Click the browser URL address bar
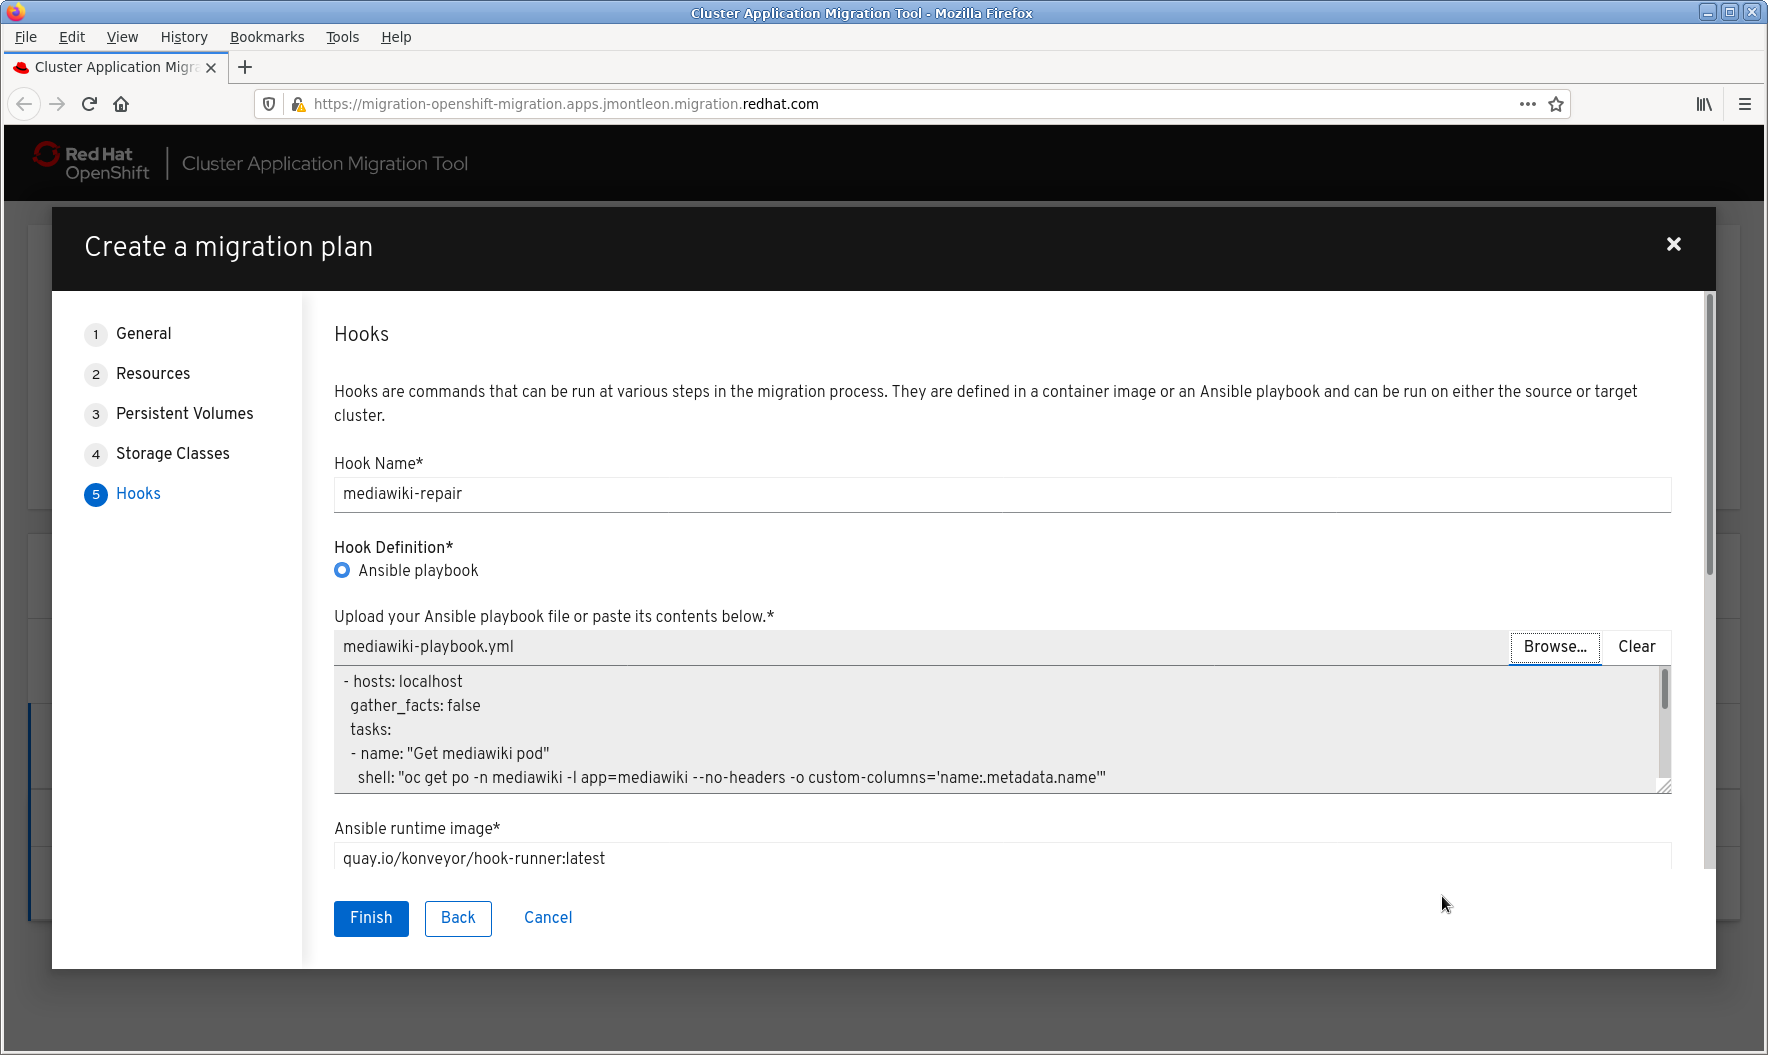The image size is (1768, 1055). 912,104
